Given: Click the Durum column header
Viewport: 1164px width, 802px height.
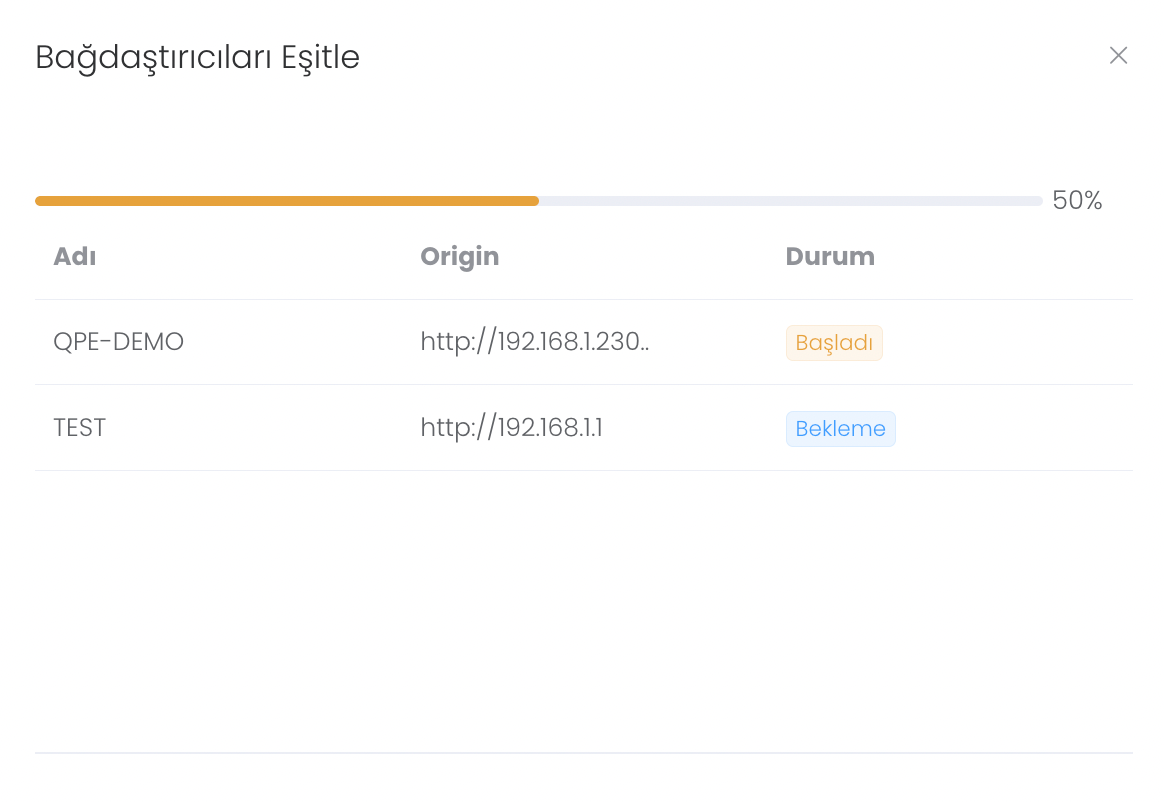Looking at the screenshot, I should click(x=830, y=257).
